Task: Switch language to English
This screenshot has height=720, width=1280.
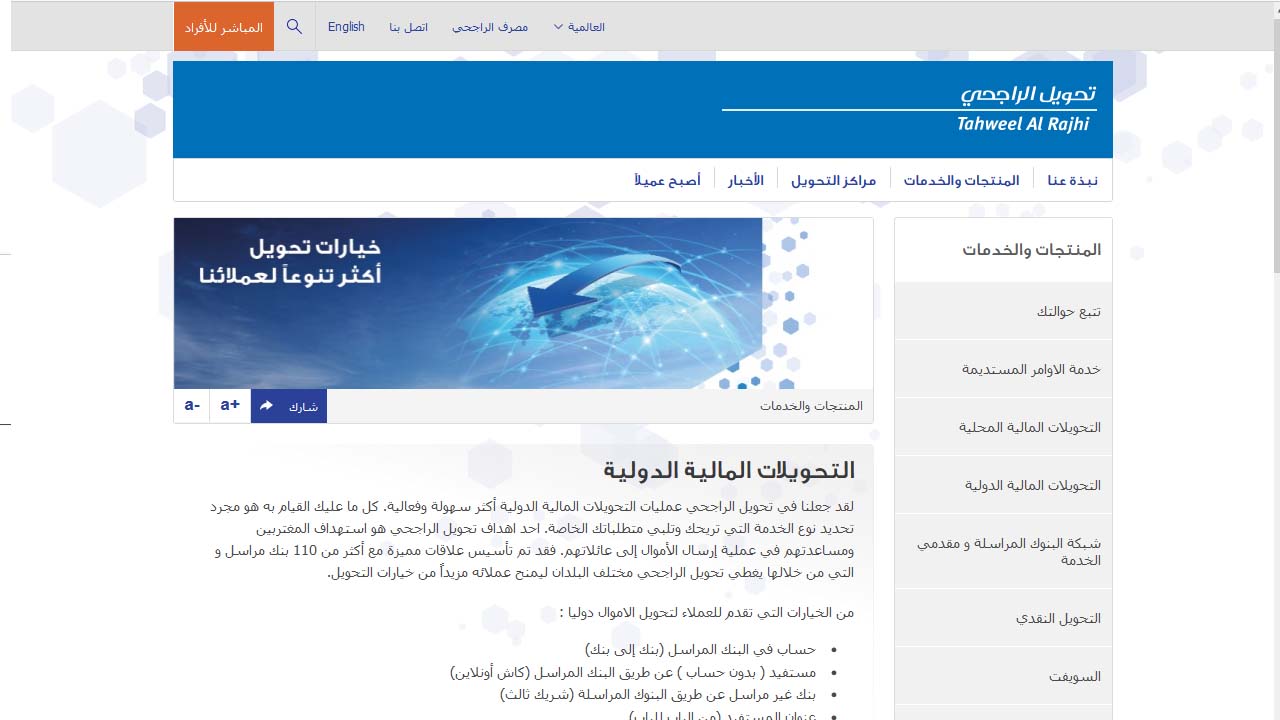Action: click(346, 27)
